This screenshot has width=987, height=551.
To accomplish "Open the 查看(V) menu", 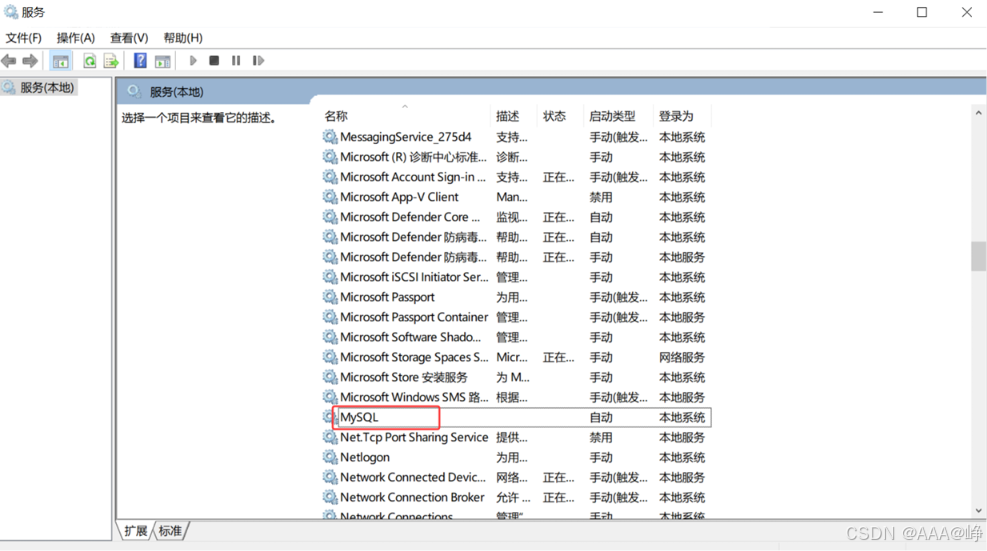I will click(x=129, y=38).
